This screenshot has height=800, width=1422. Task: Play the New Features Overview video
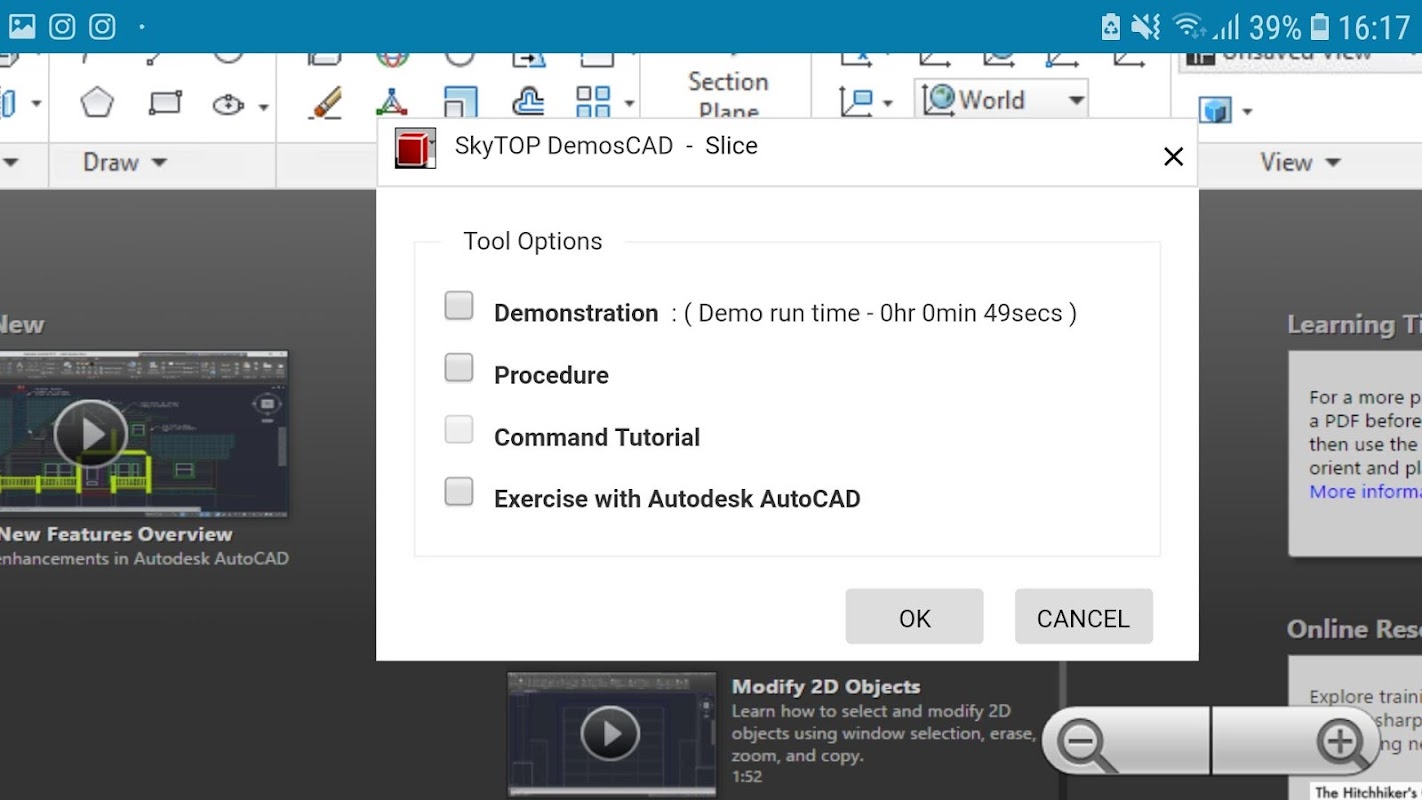click(x=91, y=434)
